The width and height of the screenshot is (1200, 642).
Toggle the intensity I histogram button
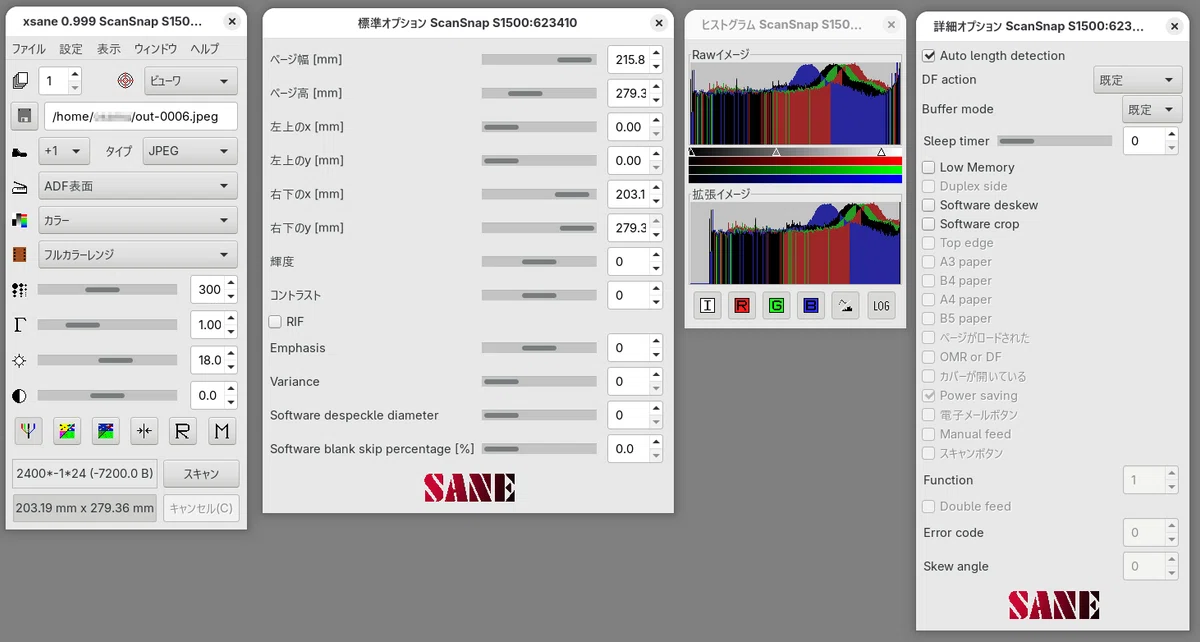[x=708, y=306]
